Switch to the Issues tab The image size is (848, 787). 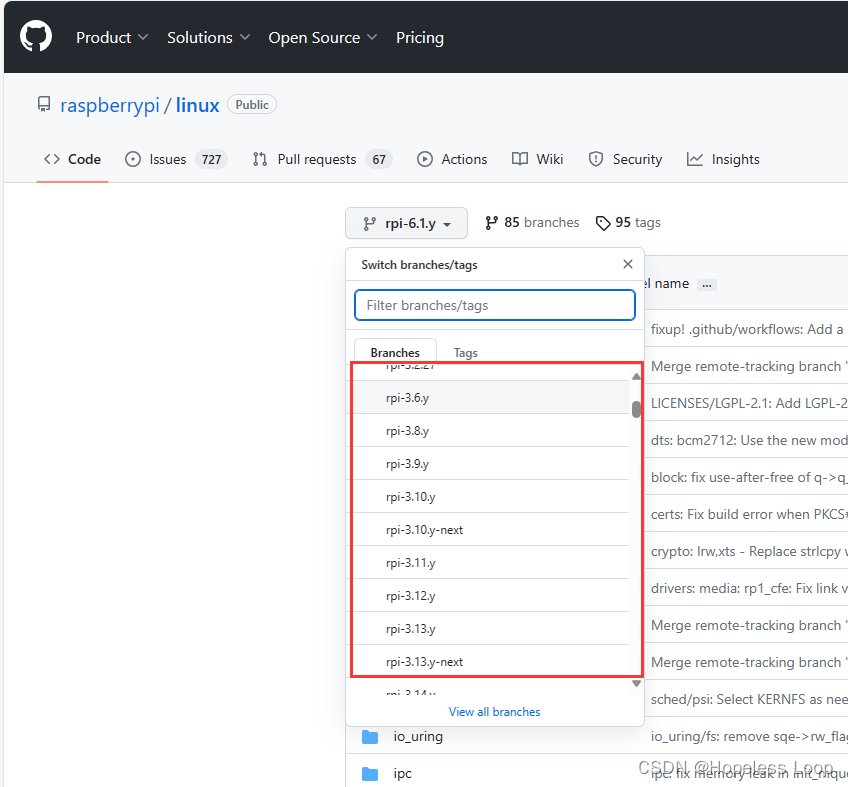pyautogui.click(x=176, y=159)
